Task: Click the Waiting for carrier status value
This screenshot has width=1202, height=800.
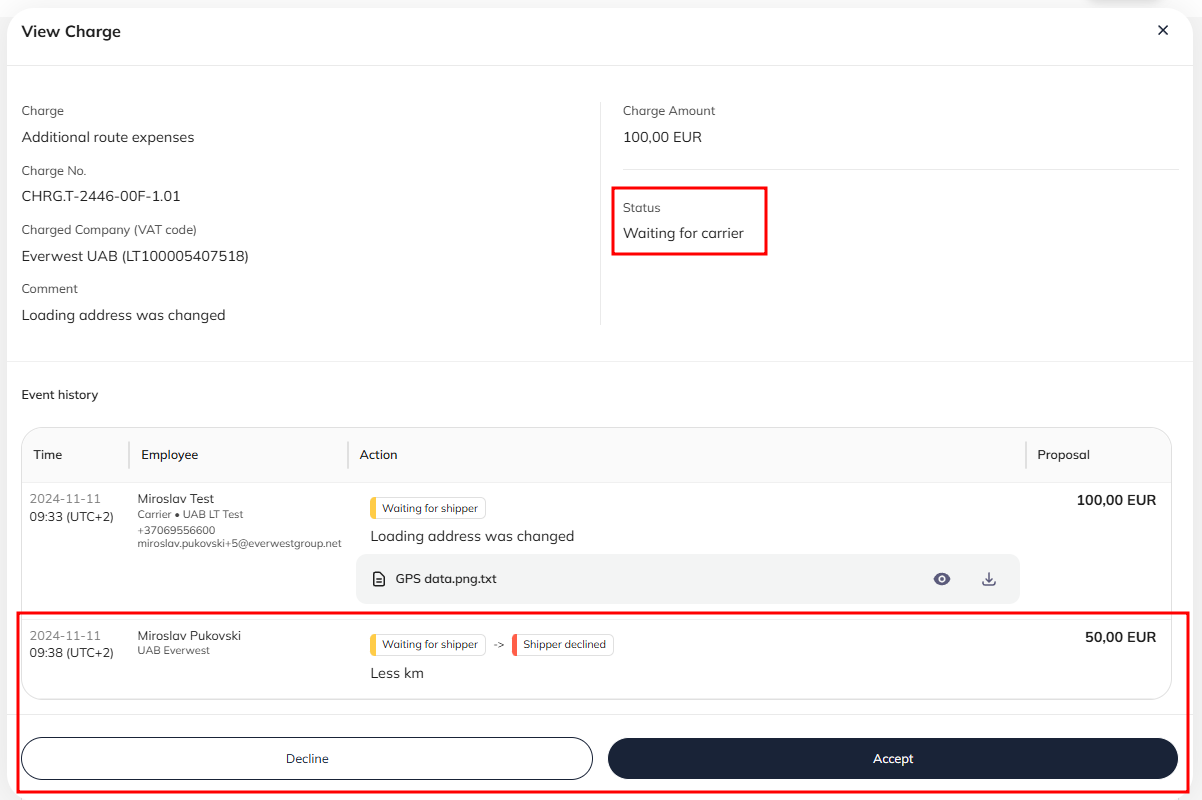Action: pos(683,233)
